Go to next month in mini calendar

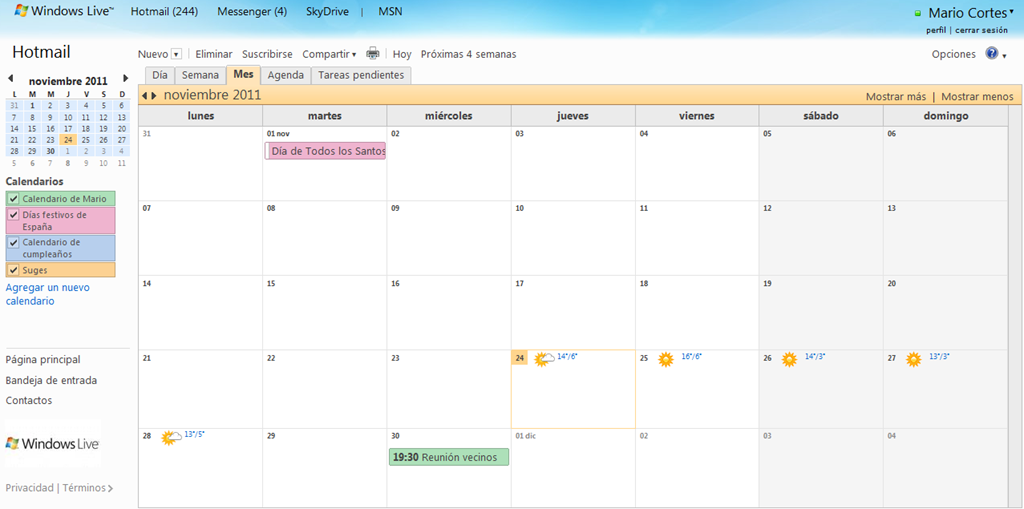point(125,78)
